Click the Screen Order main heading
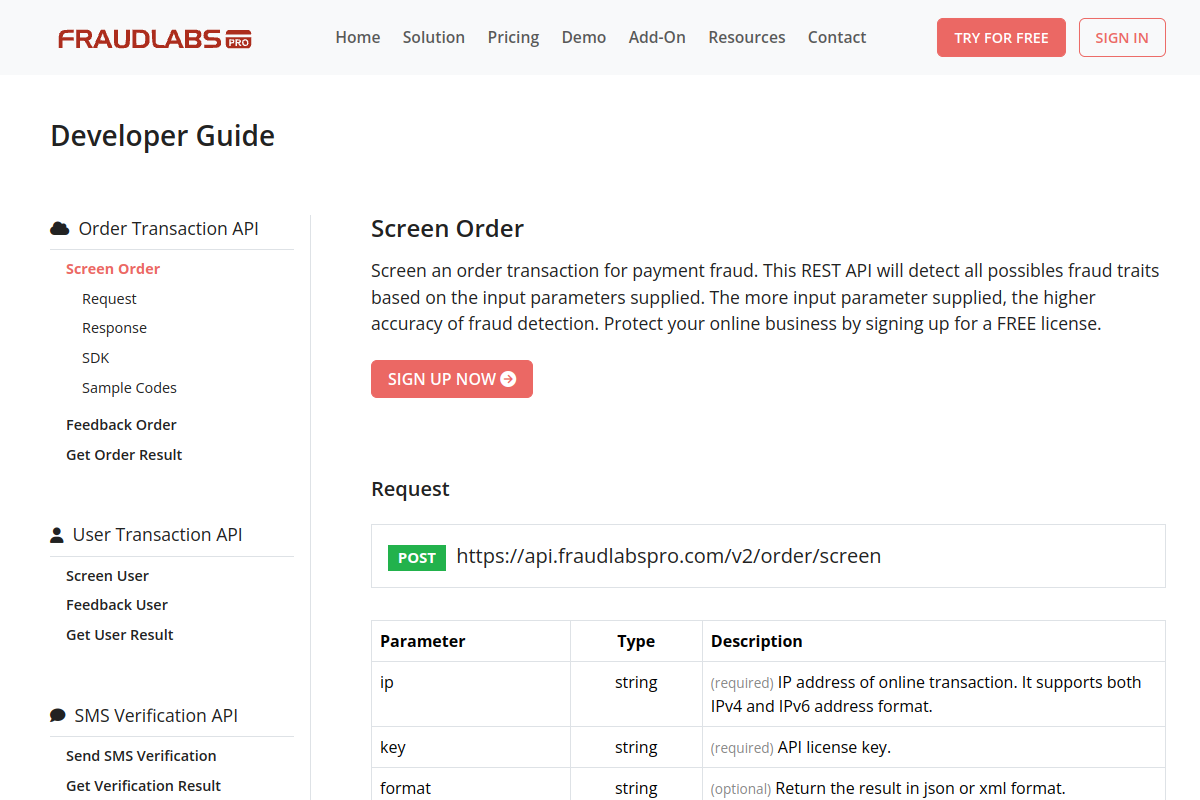This screenshot has width=1200, height=800. click(x=447, y=229)
